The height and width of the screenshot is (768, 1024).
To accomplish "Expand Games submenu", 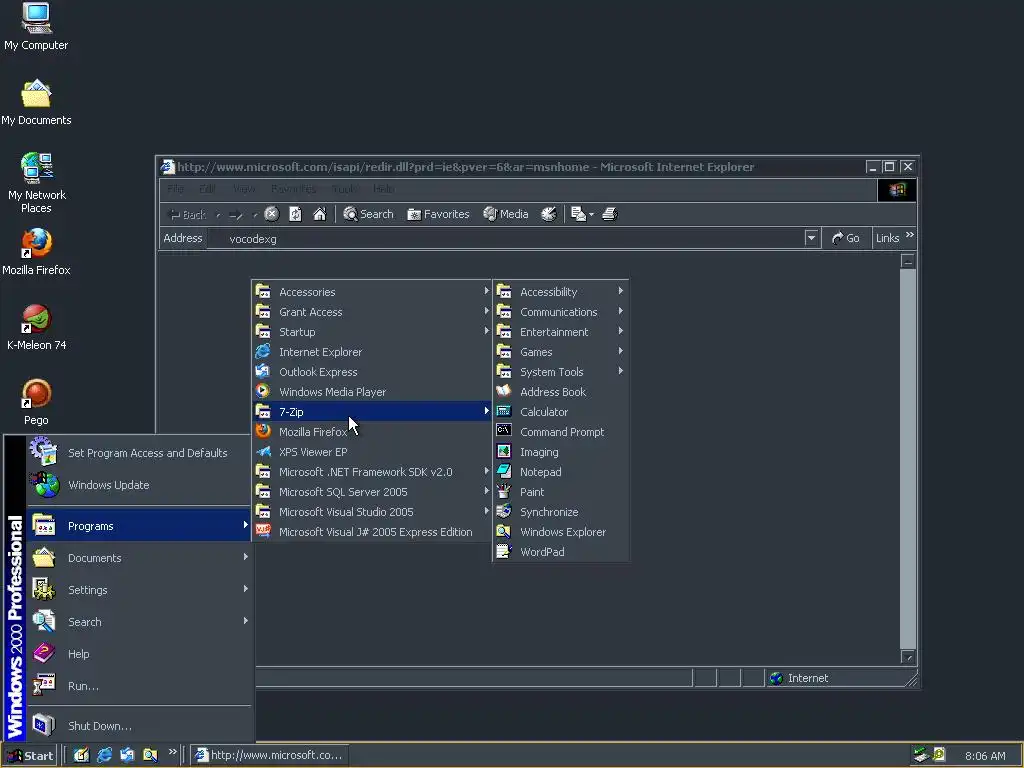I will (561, 352).
